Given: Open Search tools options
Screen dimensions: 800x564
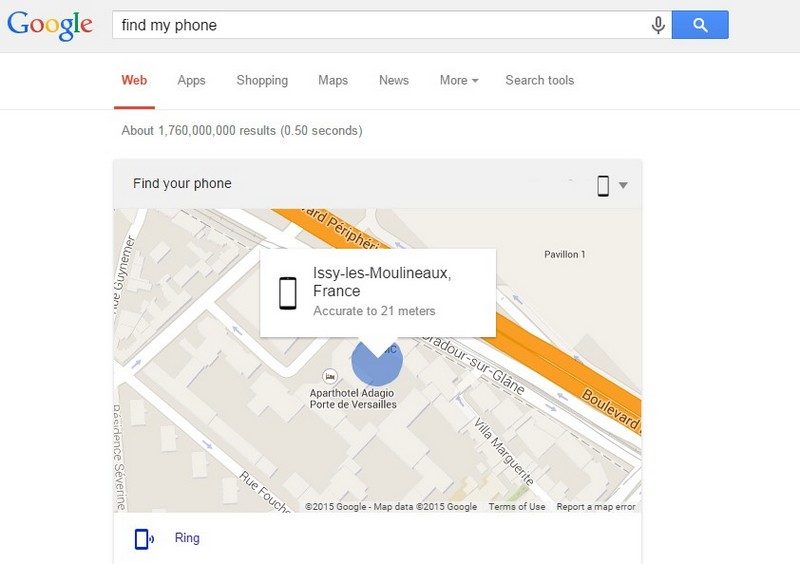Looking at the screenshot, I should (539, 80).
